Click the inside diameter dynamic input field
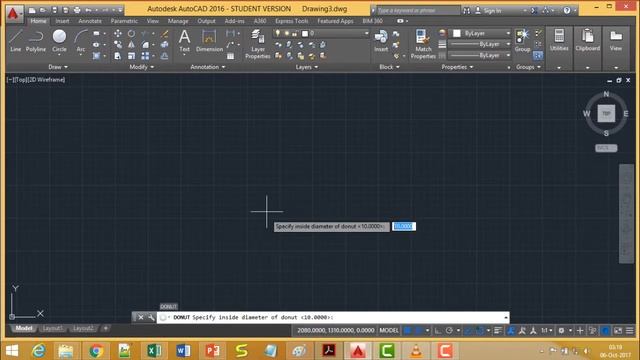Image resolution: width=640 pixels, height=360 pixels. 404,226
